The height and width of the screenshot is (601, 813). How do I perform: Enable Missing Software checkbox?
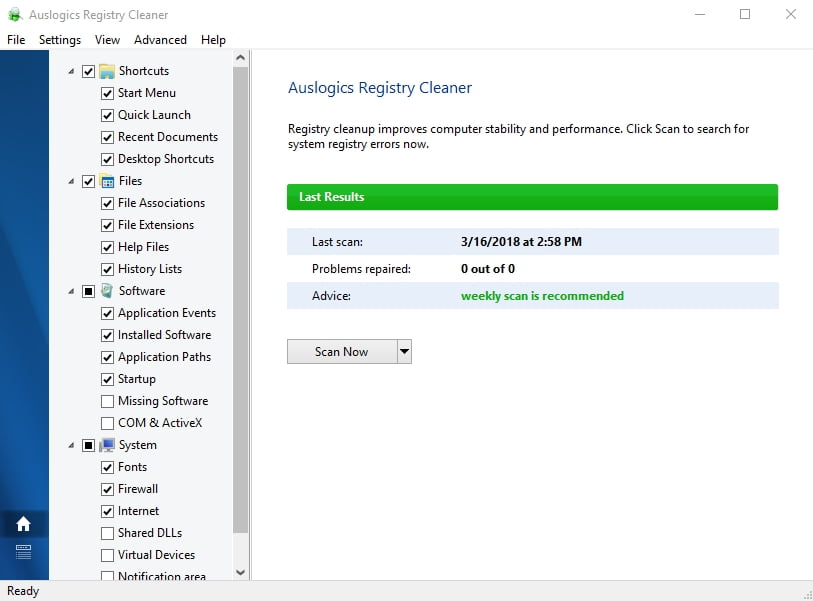pos(107,401)
